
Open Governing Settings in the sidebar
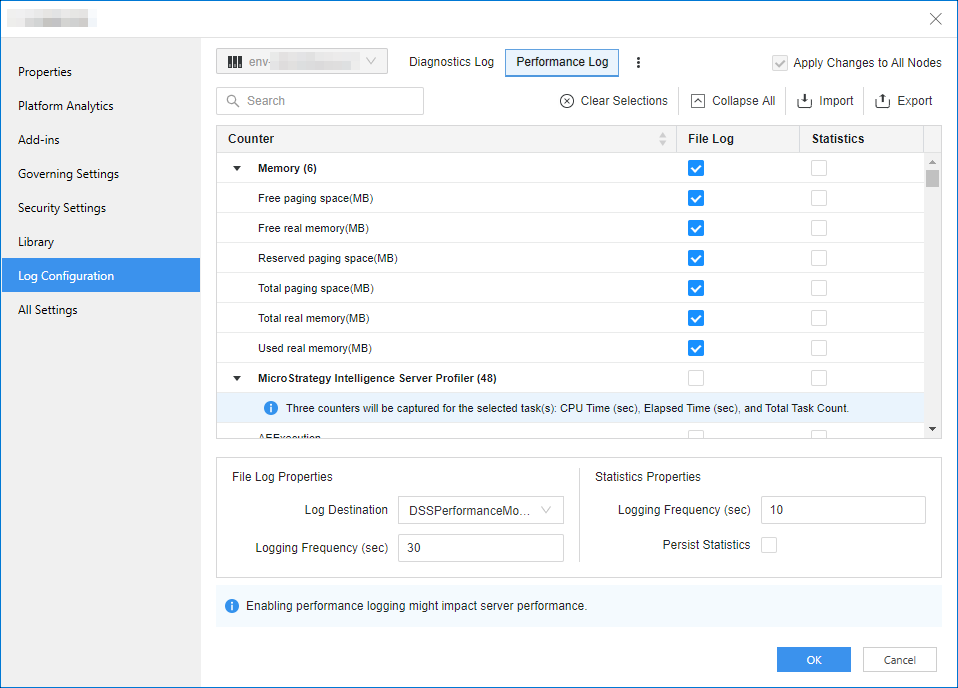(68, 174)
